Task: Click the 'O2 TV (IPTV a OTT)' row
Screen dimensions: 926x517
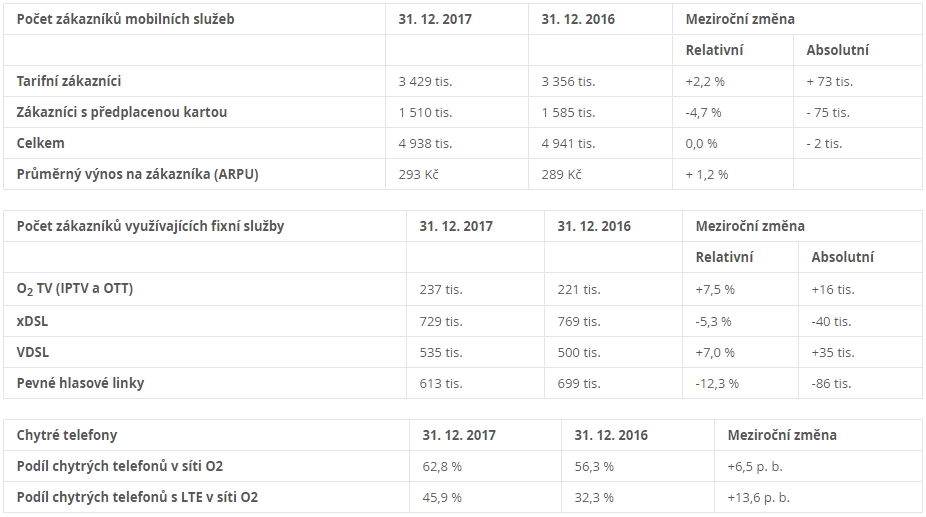Action: point(463,289)
